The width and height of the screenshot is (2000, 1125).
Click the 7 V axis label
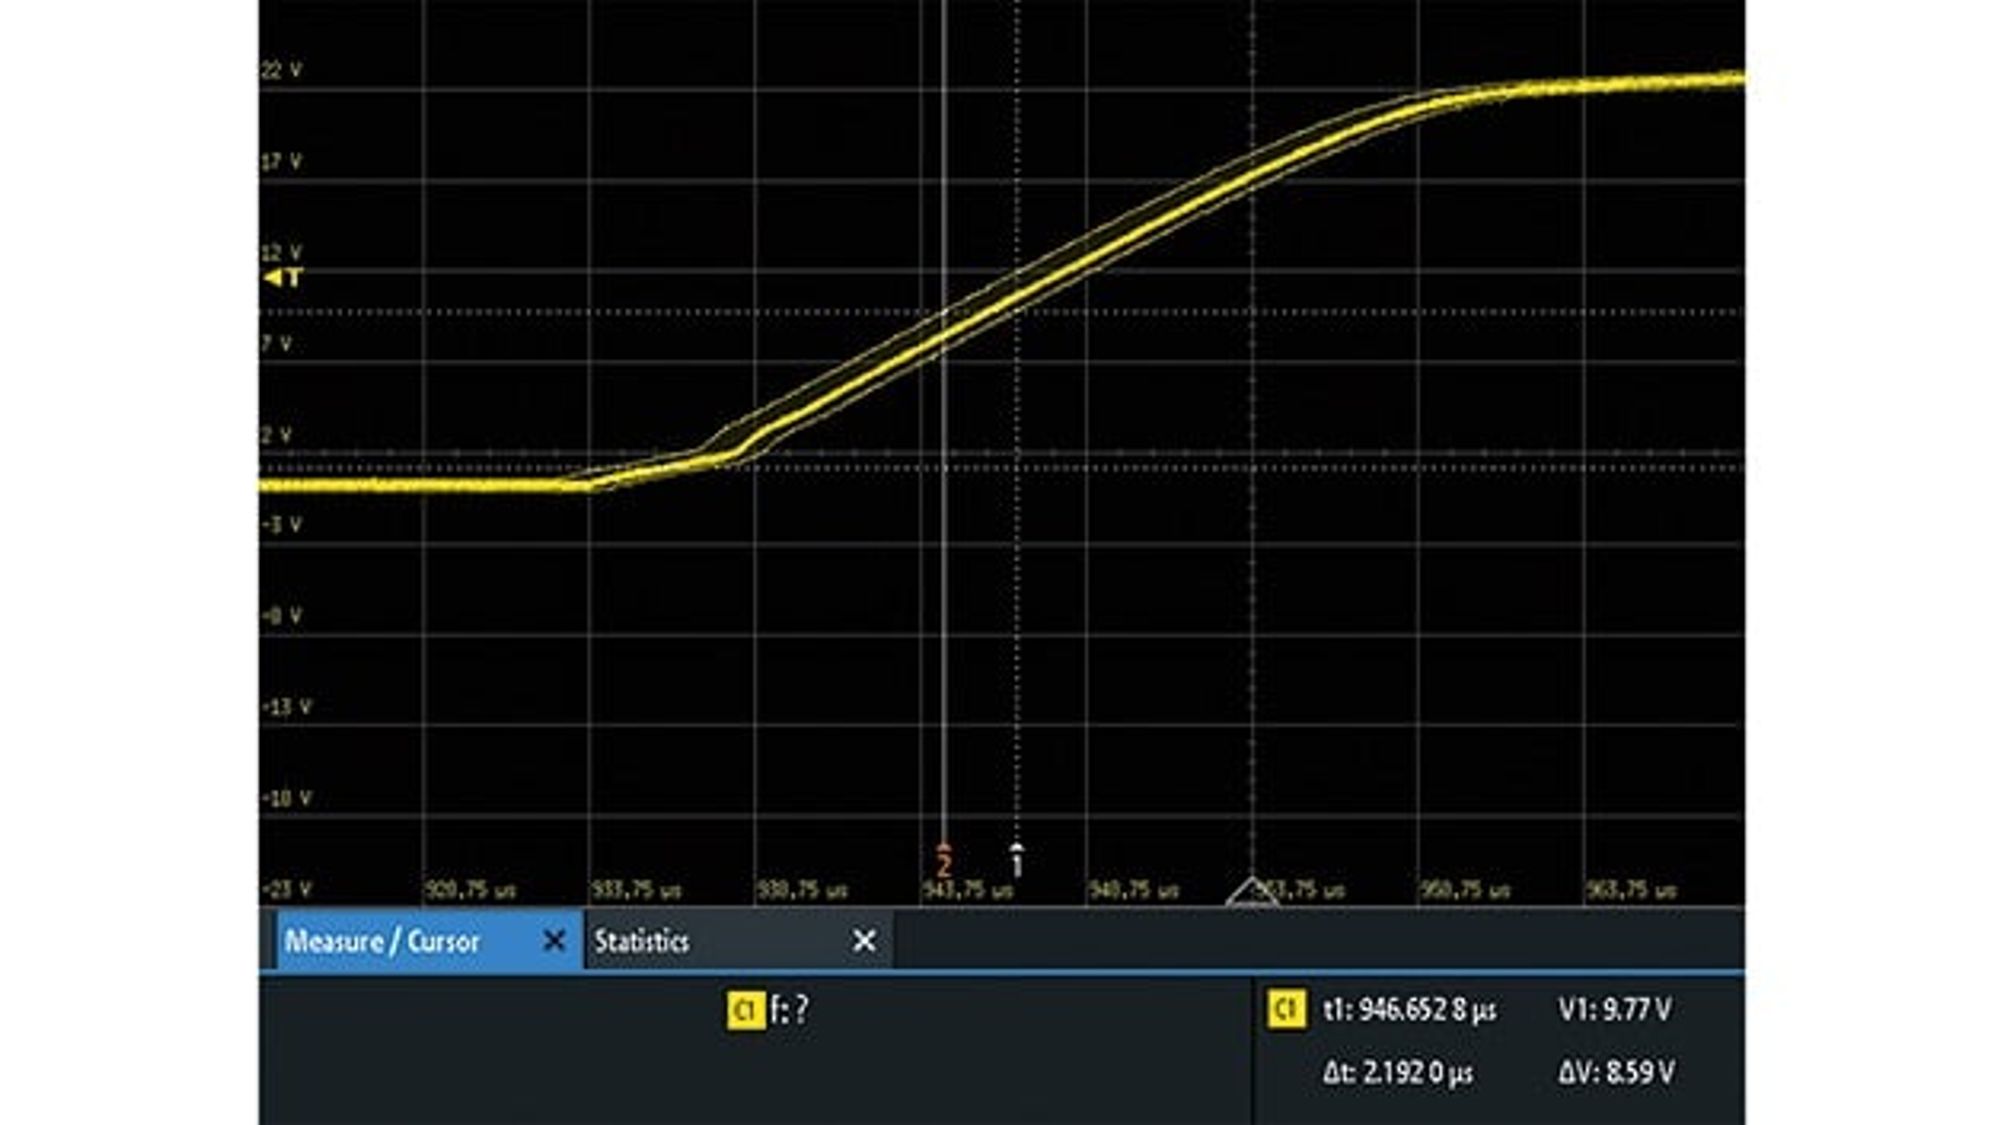277,344
